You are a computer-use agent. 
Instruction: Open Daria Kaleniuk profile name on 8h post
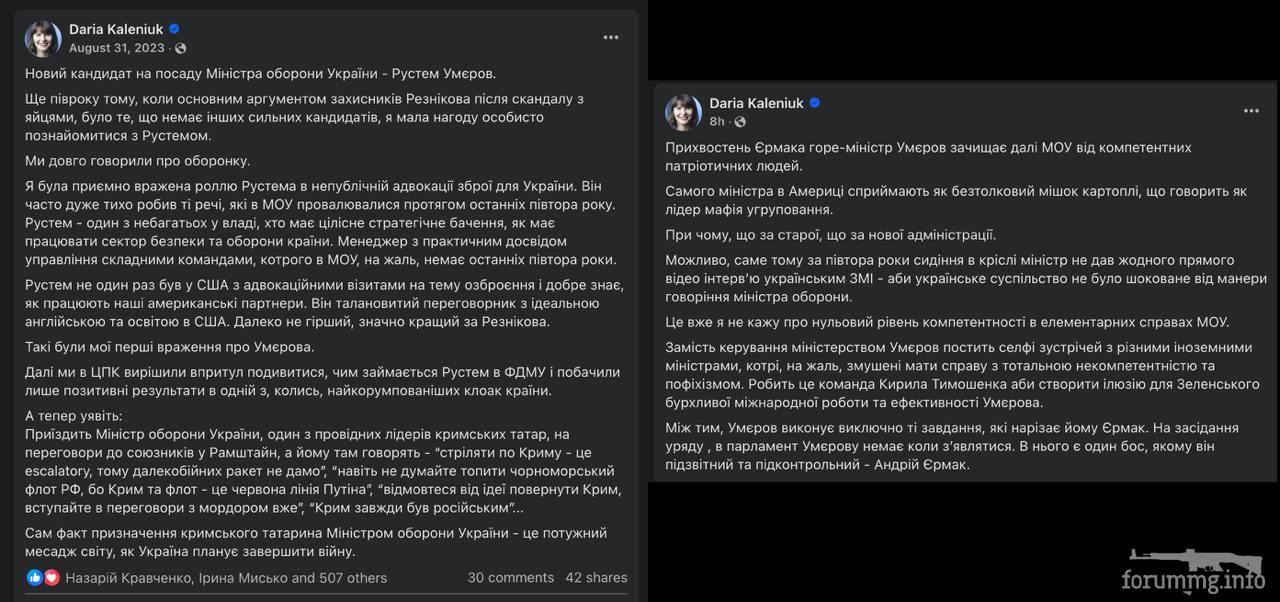point(756,103)
